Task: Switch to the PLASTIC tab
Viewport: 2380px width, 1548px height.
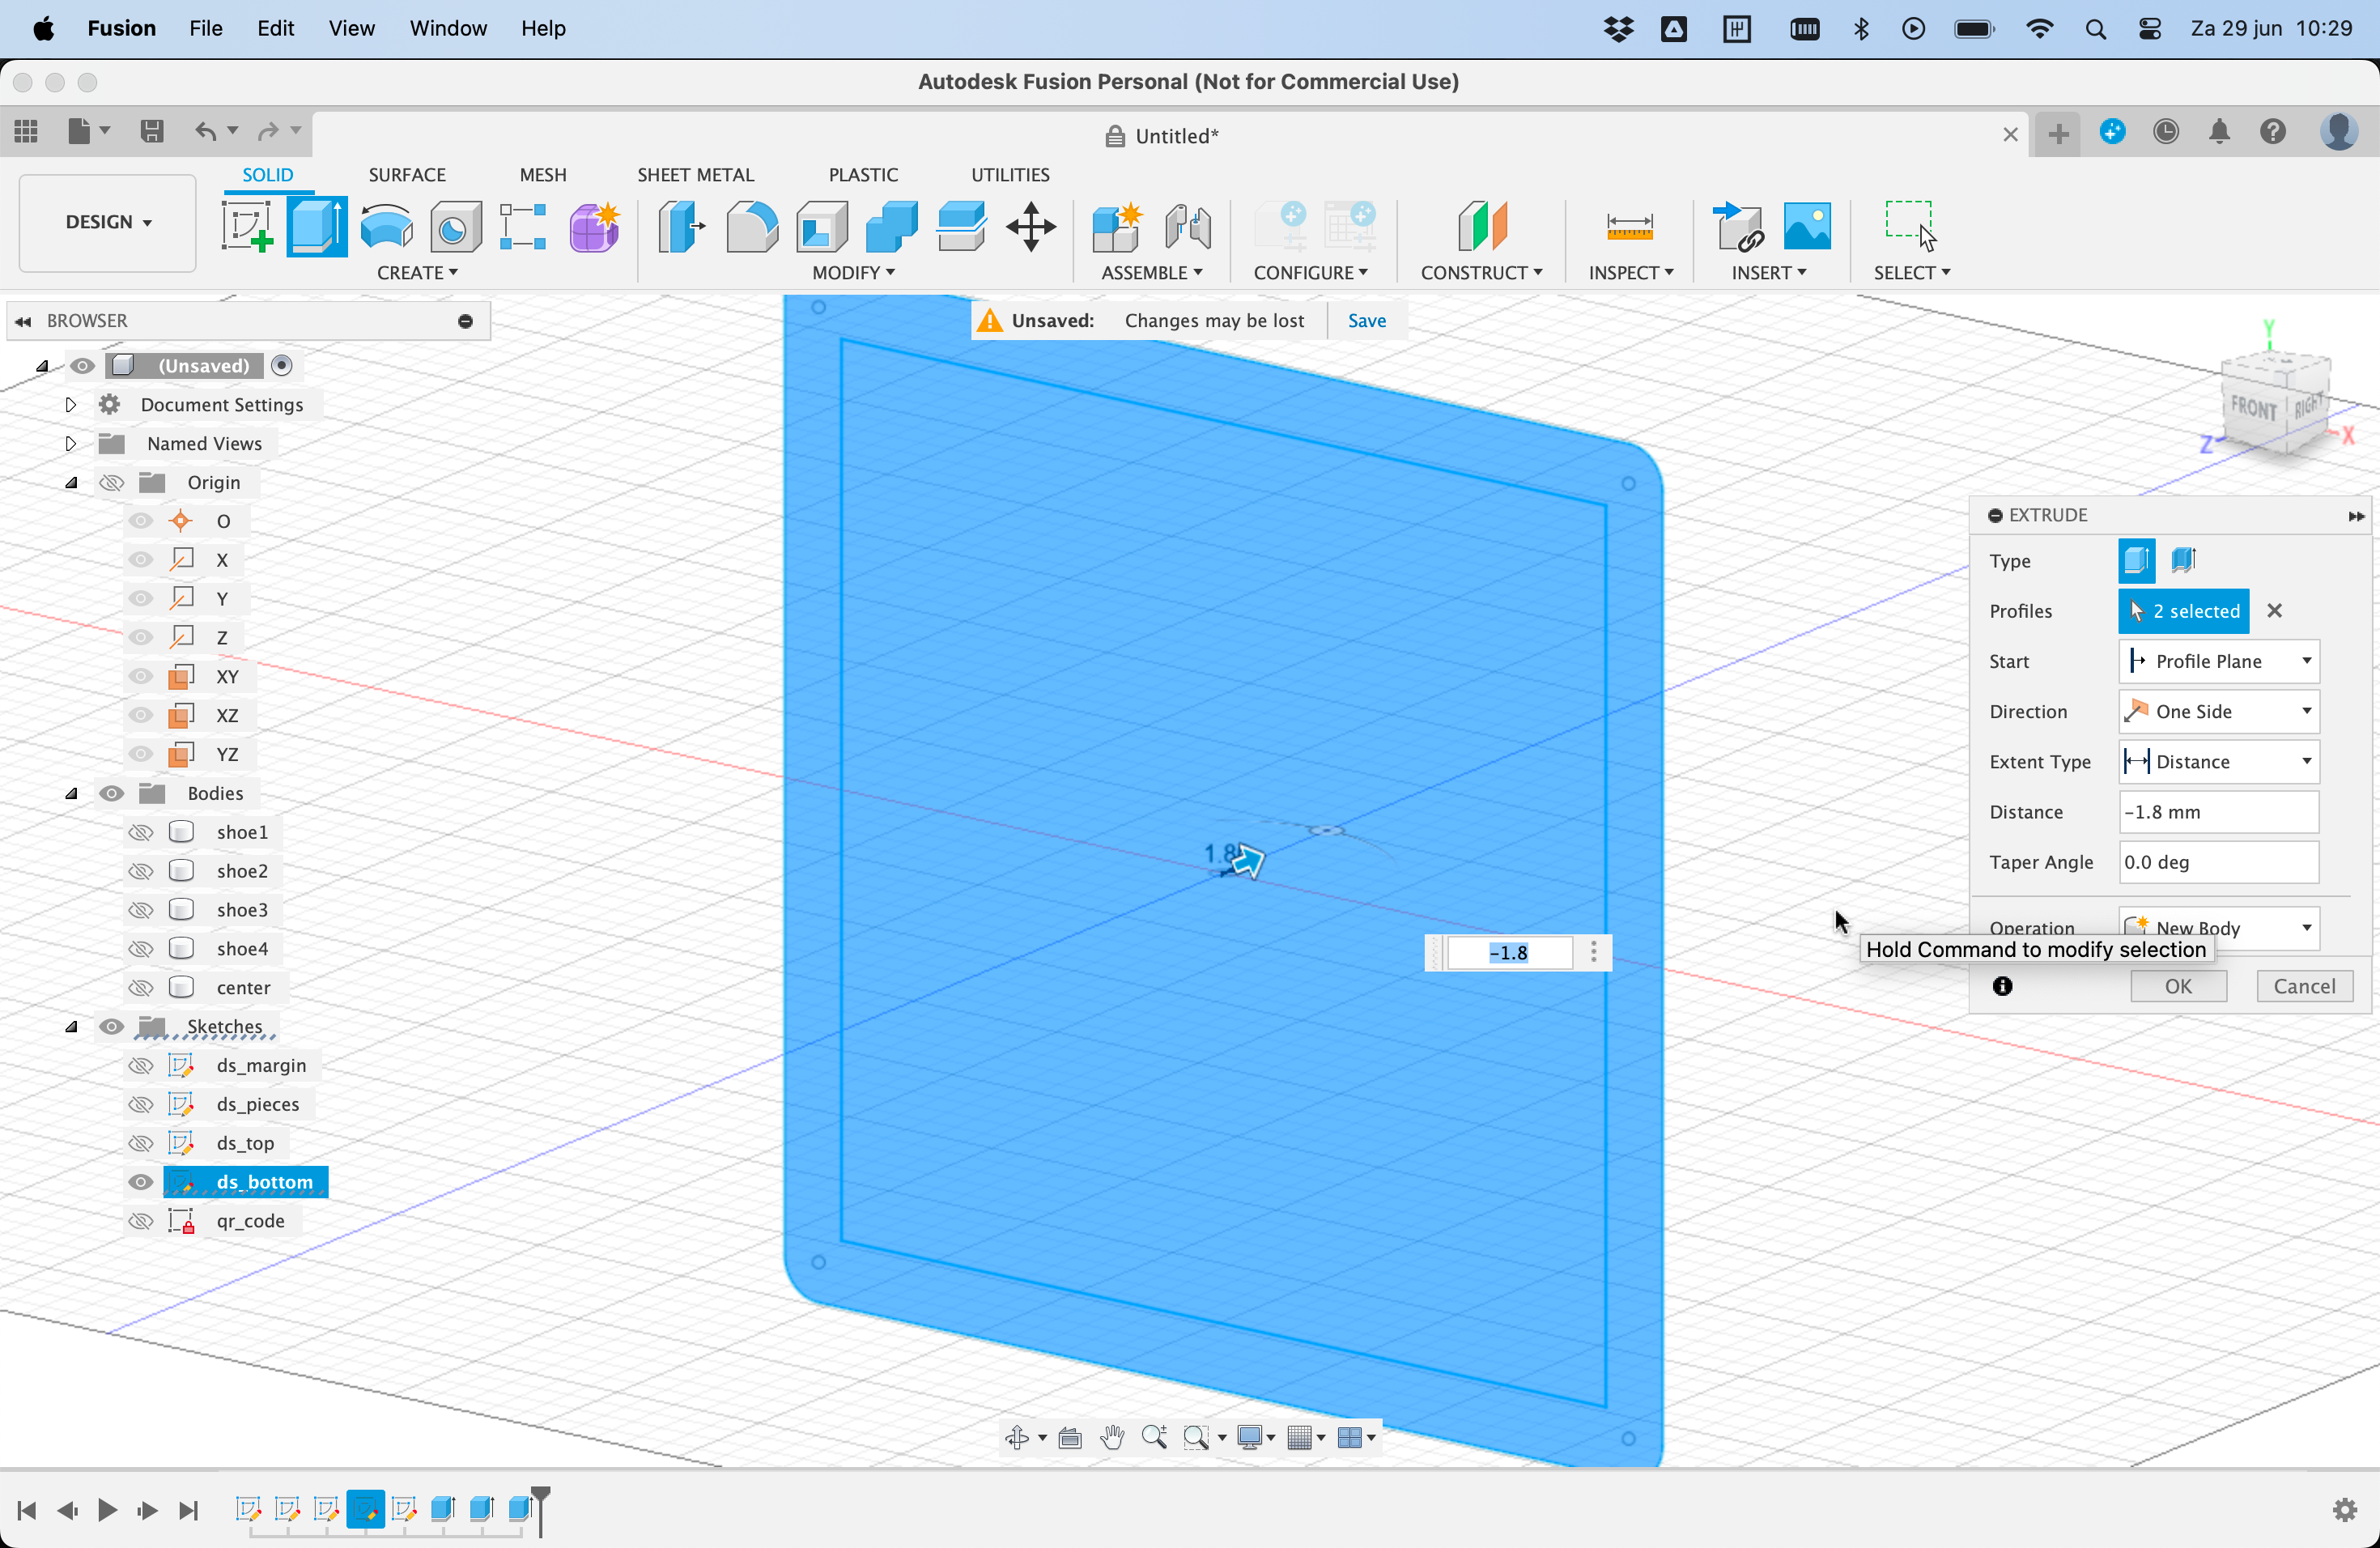Action: click(863, 174)
